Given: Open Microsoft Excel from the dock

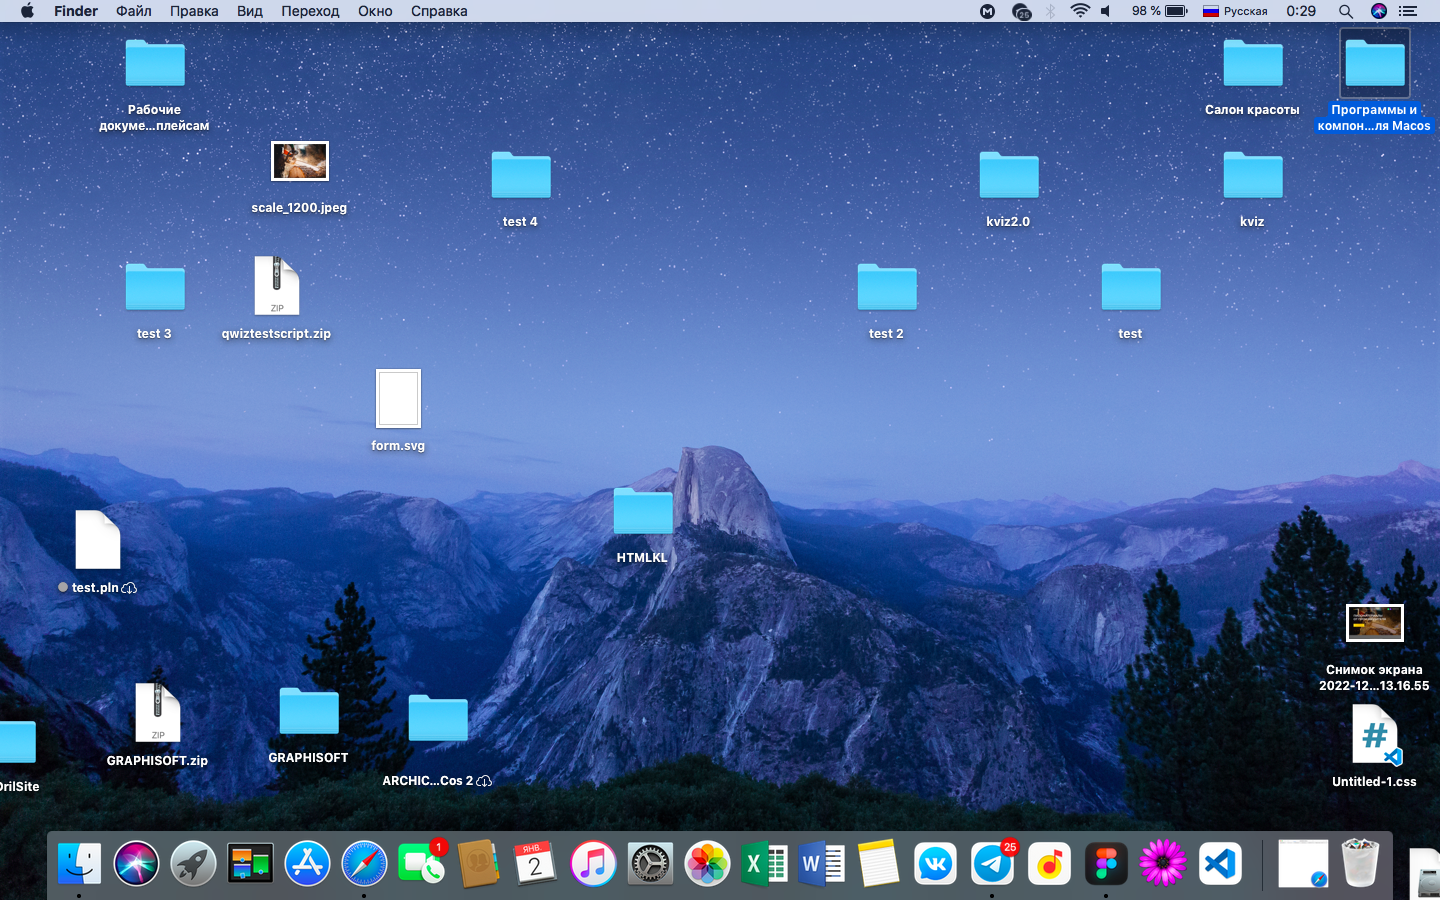Looking at the screenshot, I should click(x=764, y=864).
